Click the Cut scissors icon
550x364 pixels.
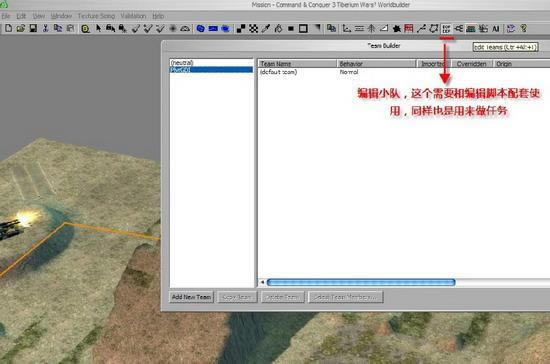tap(46, 28)
